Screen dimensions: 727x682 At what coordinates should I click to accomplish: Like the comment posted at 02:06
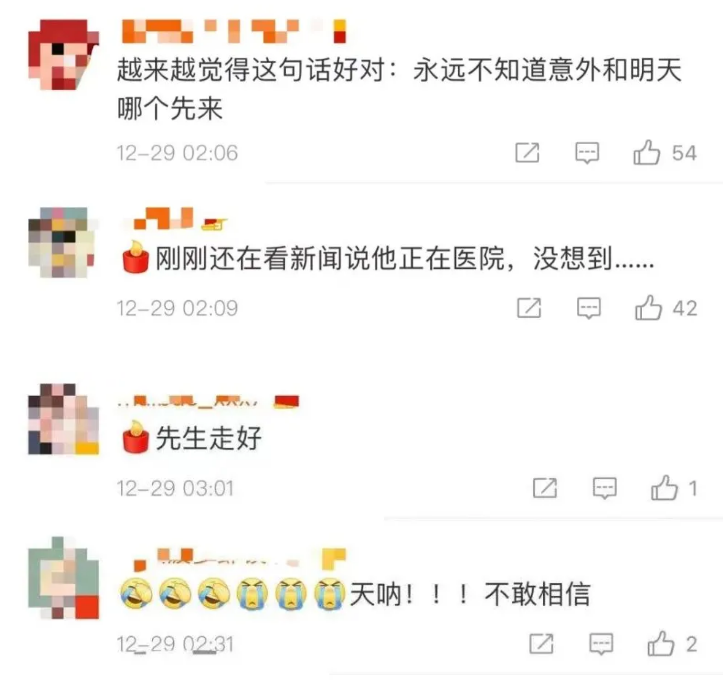646,153
